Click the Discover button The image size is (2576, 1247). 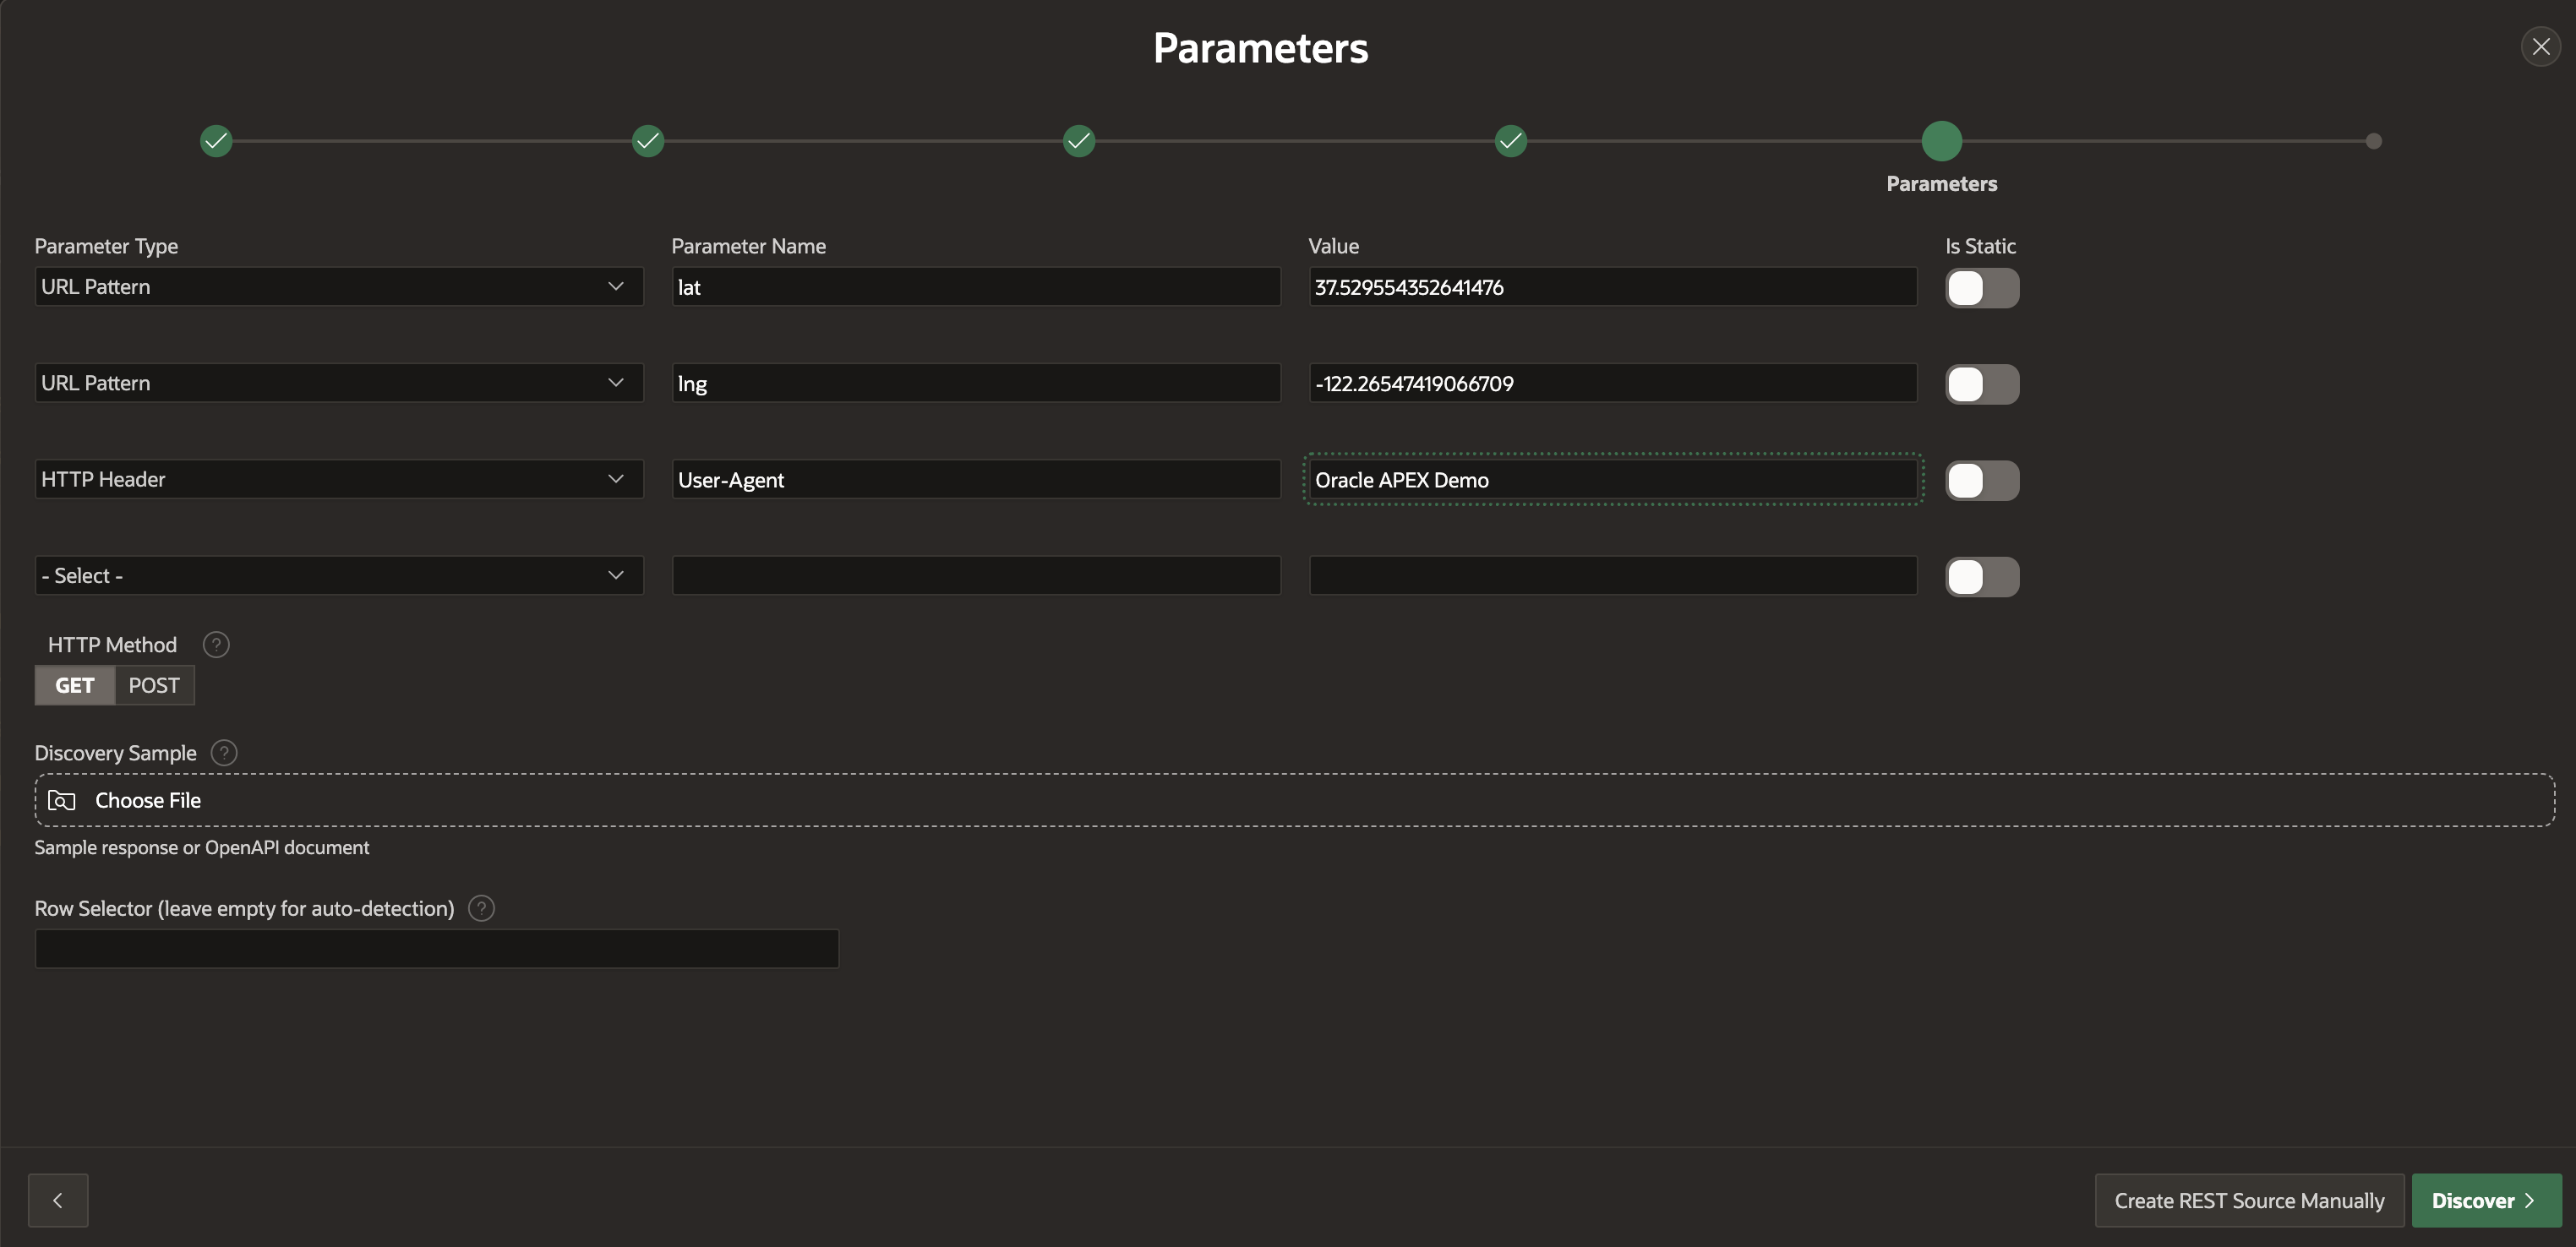point(2485,1200)
